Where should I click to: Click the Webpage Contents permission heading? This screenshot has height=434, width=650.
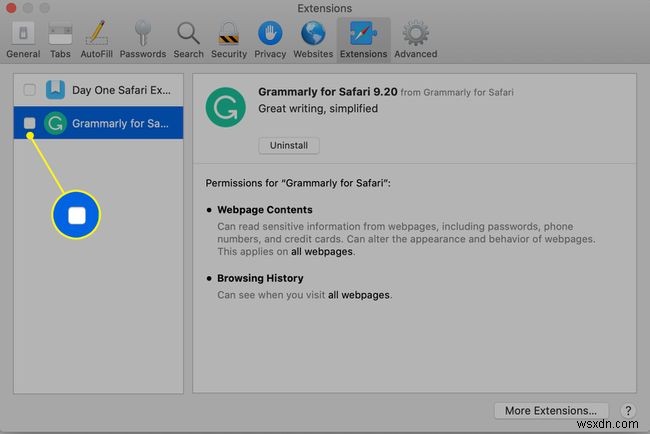tap(264, 210)
